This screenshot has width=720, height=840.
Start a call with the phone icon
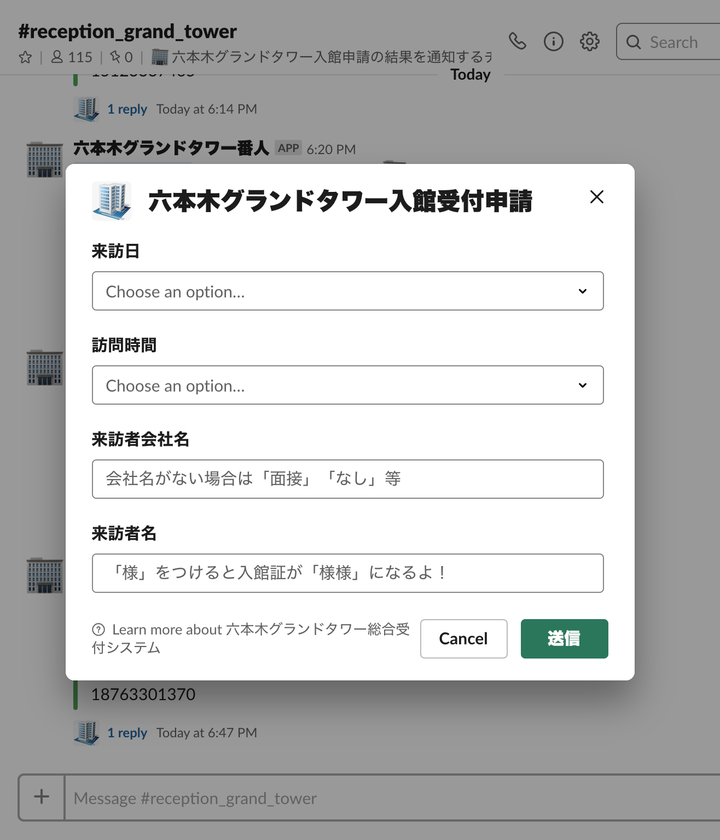[517, 41]
